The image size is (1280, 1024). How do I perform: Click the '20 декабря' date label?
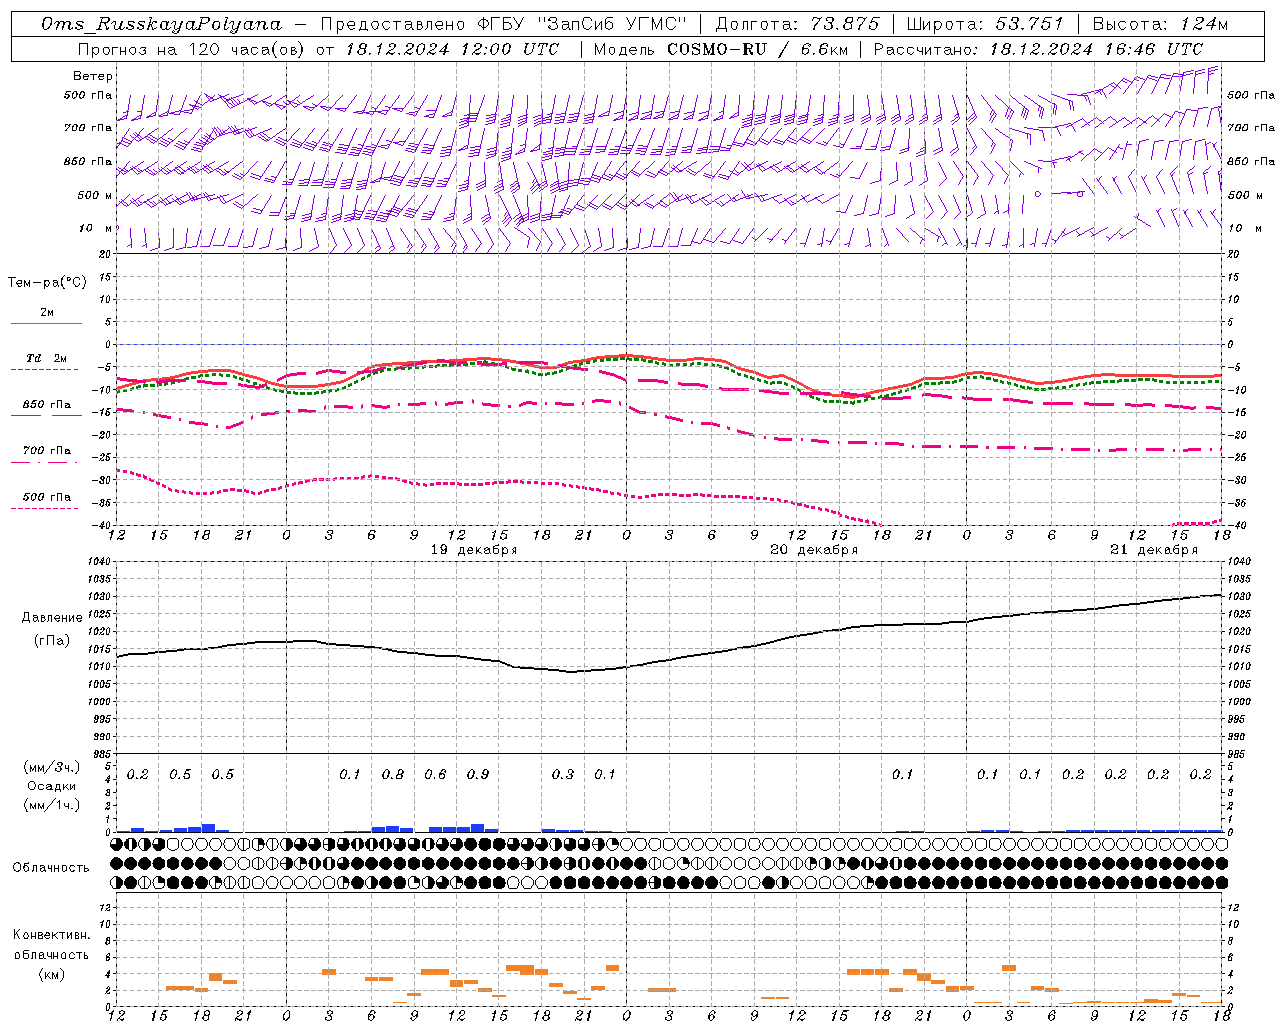(814, 550)
